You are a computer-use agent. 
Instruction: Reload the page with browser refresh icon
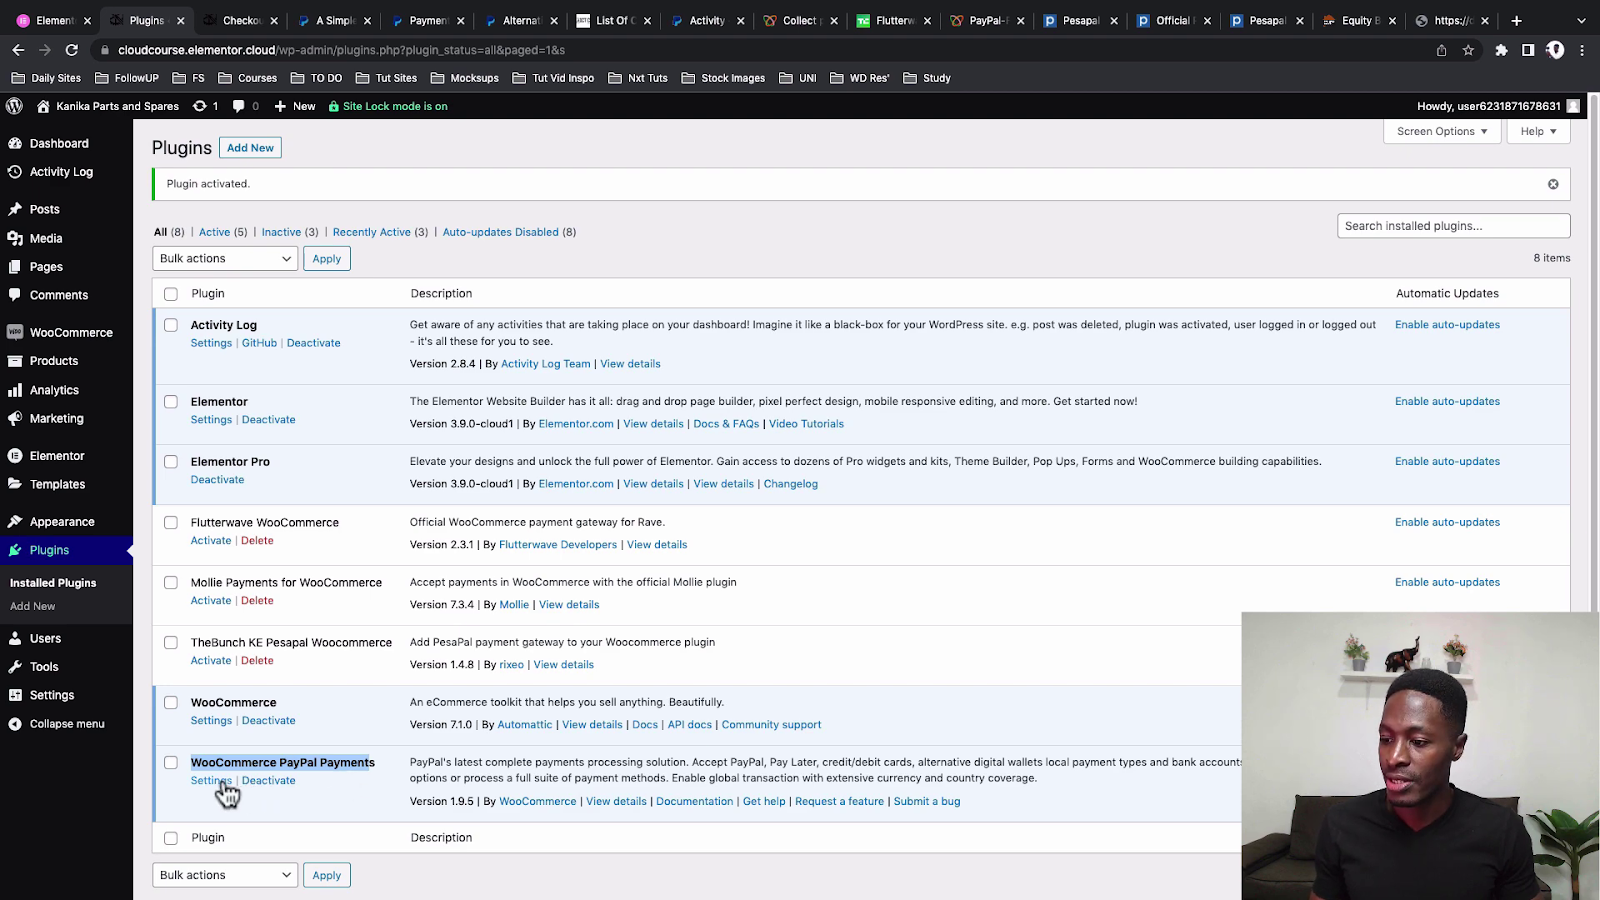click(x=72, y=50)
